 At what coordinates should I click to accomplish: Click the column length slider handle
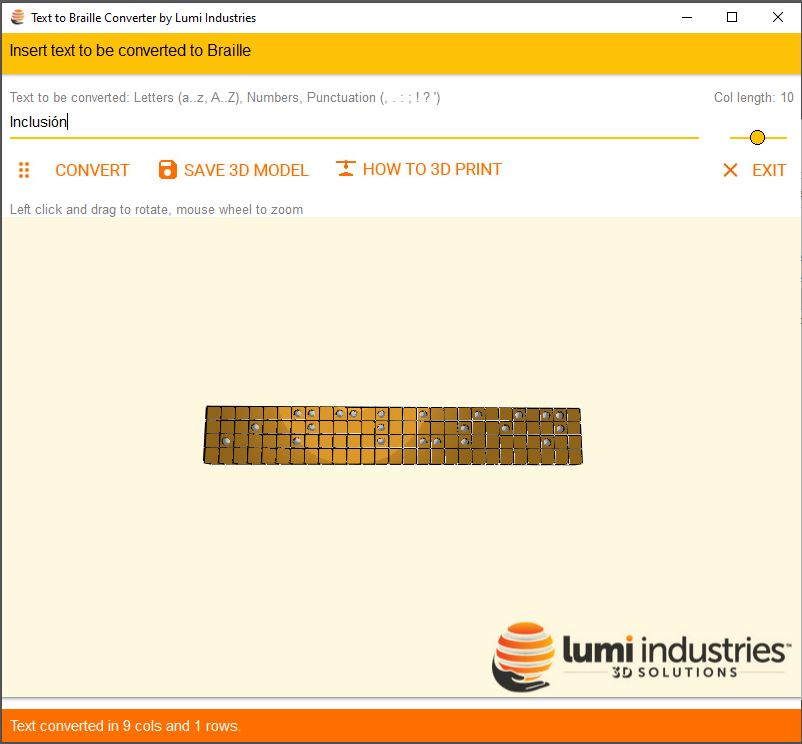pyautogui.click(x=757, y=138)
